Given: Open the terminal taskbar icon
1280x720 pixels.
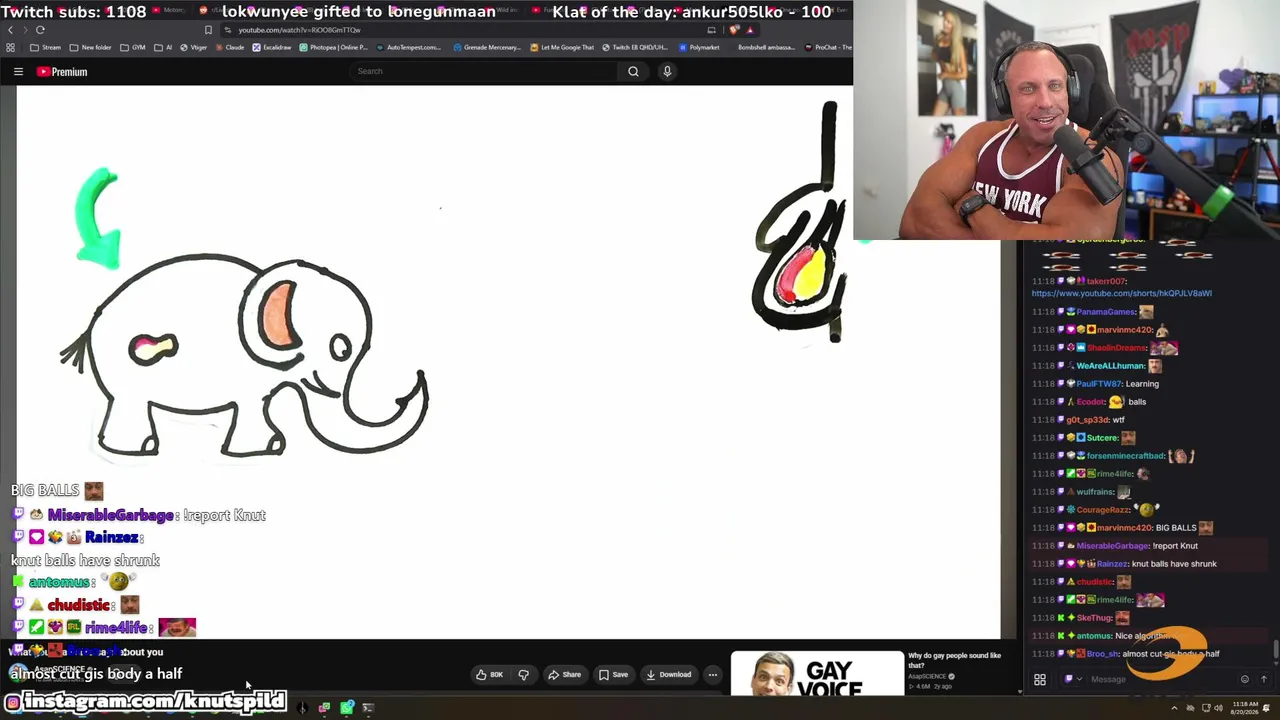Looking at the screenshot, I should coord(368,708).
